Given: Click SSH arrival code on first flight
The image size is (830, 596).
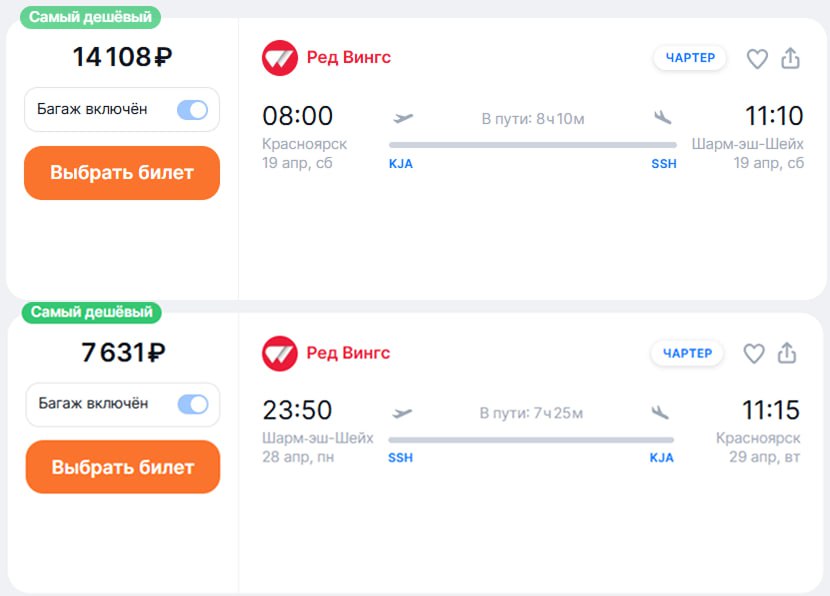Looking at the screenshot, I should 663,164.
